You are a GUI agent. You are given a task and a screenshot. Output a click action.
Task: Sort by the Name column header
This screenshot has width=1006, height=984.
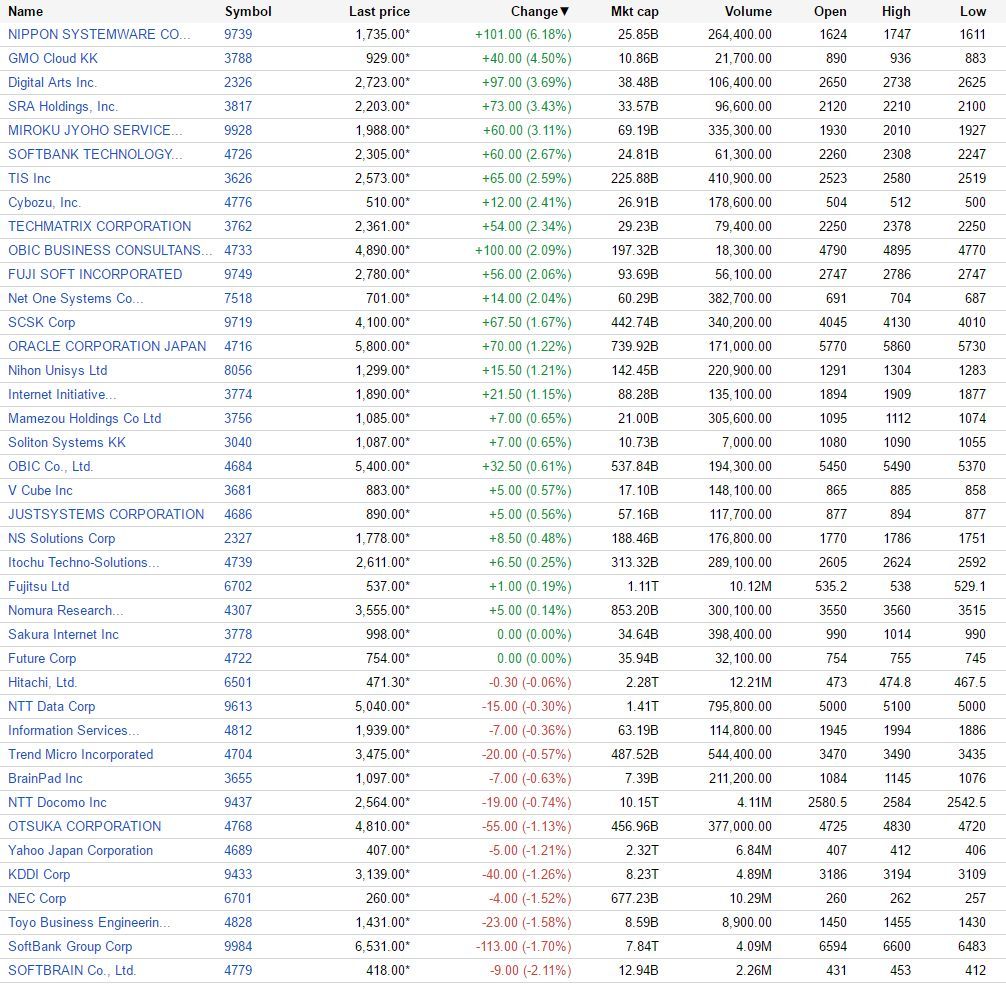pyautogui.click(x=26, y=12)
